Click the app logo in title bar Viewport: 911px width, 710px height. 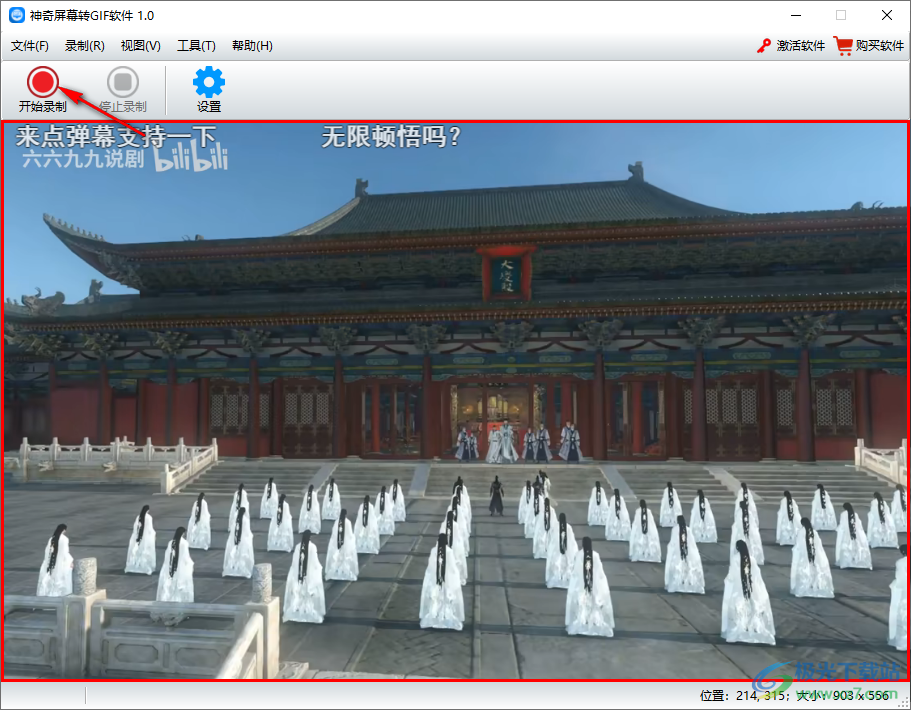(17, 15)
